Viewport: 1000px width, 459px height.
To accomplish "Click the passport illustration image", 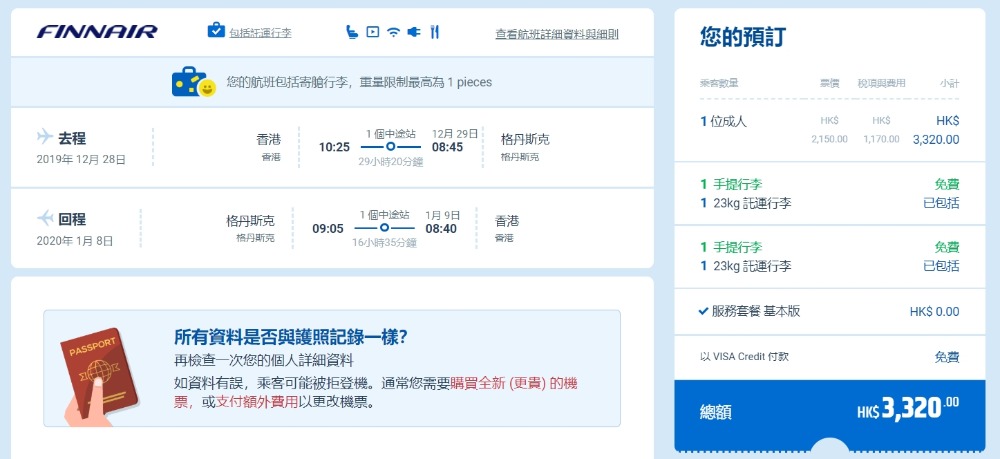I will pyautogui.click(x=98, y=376).
